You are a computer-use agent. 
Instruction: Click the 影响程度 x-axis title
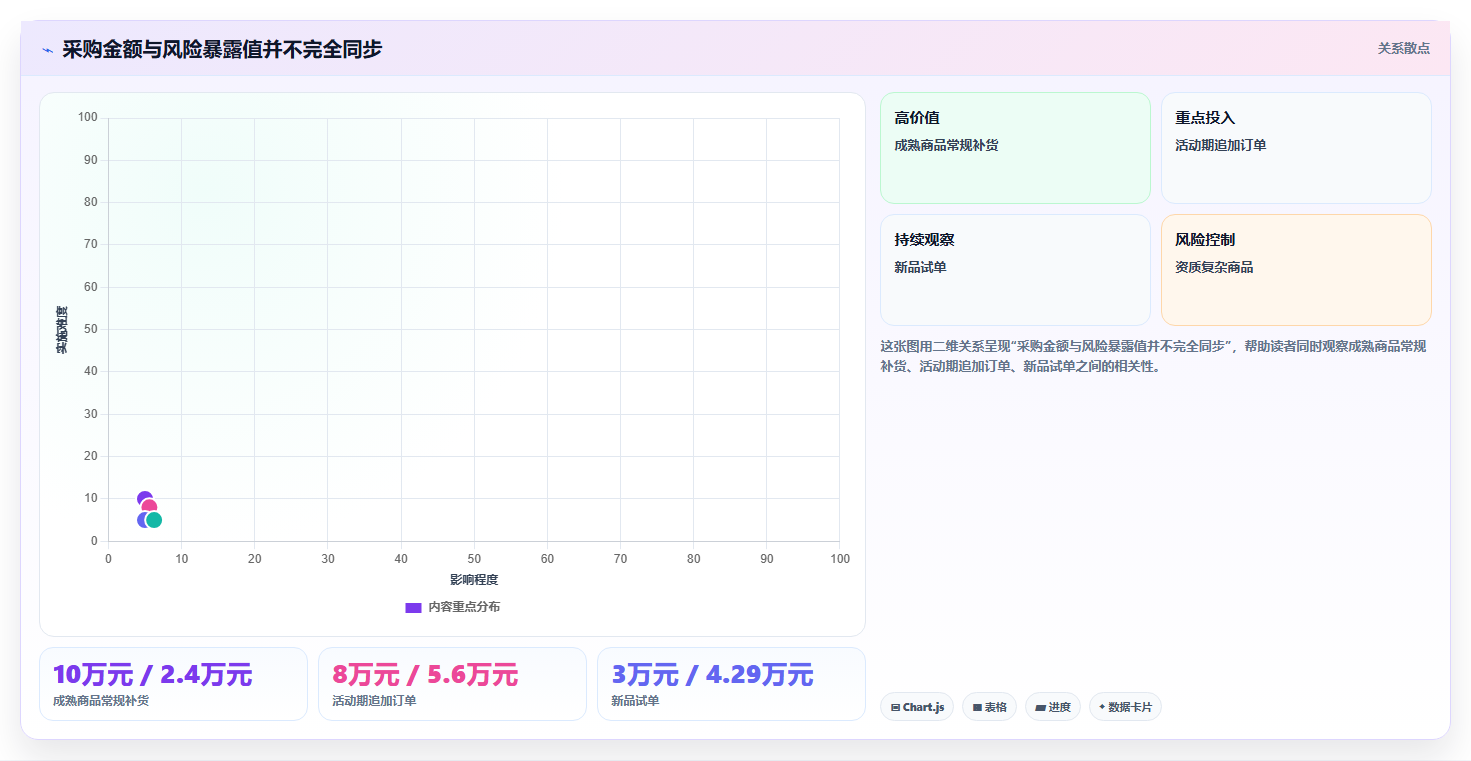pos(474,580)
